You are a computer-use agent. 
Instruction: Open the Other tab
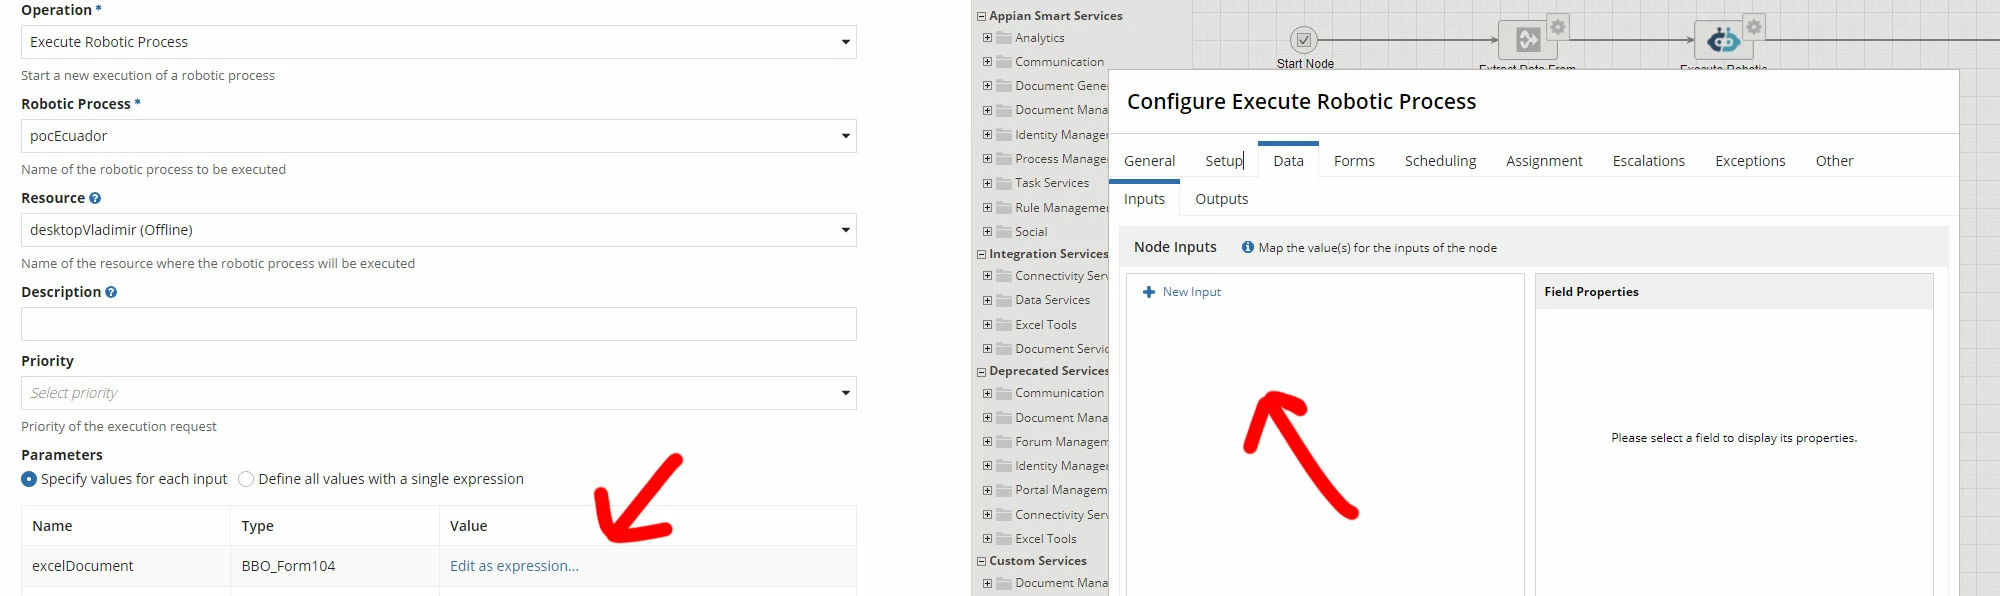pos(1834,161)
